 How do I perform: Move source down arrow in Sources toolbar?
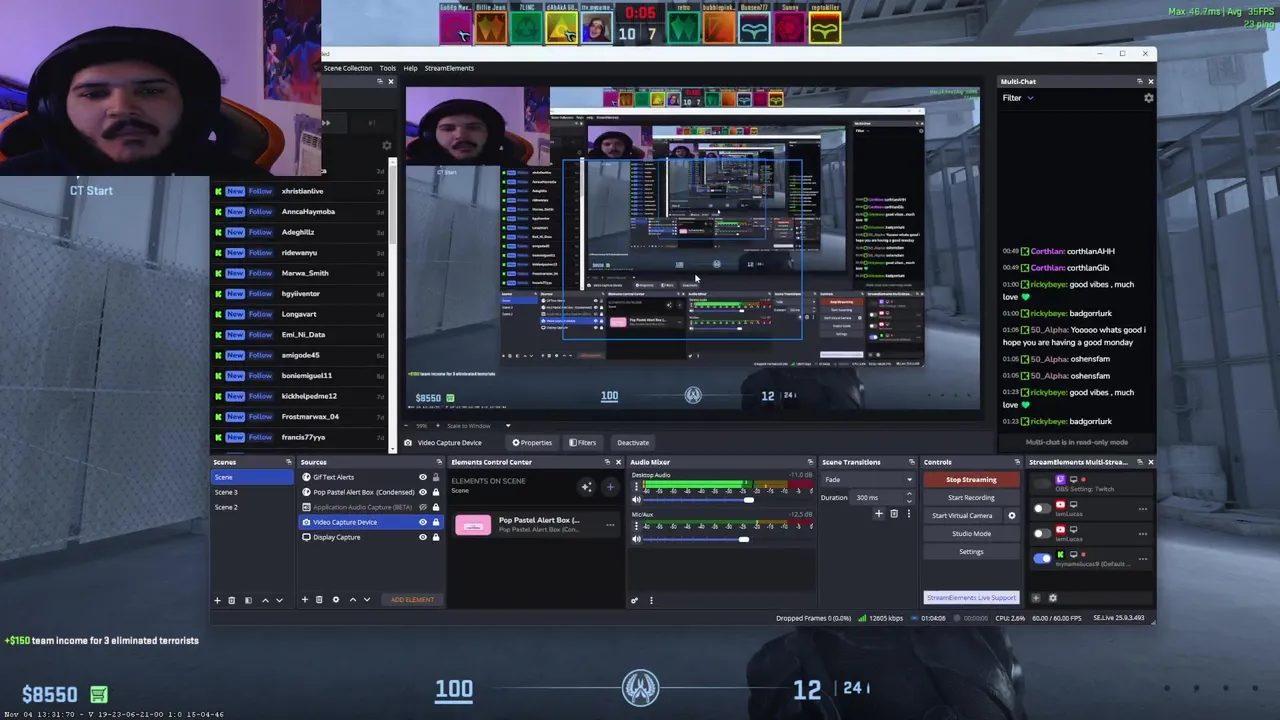pyautogui.click(x=366, y=600)
